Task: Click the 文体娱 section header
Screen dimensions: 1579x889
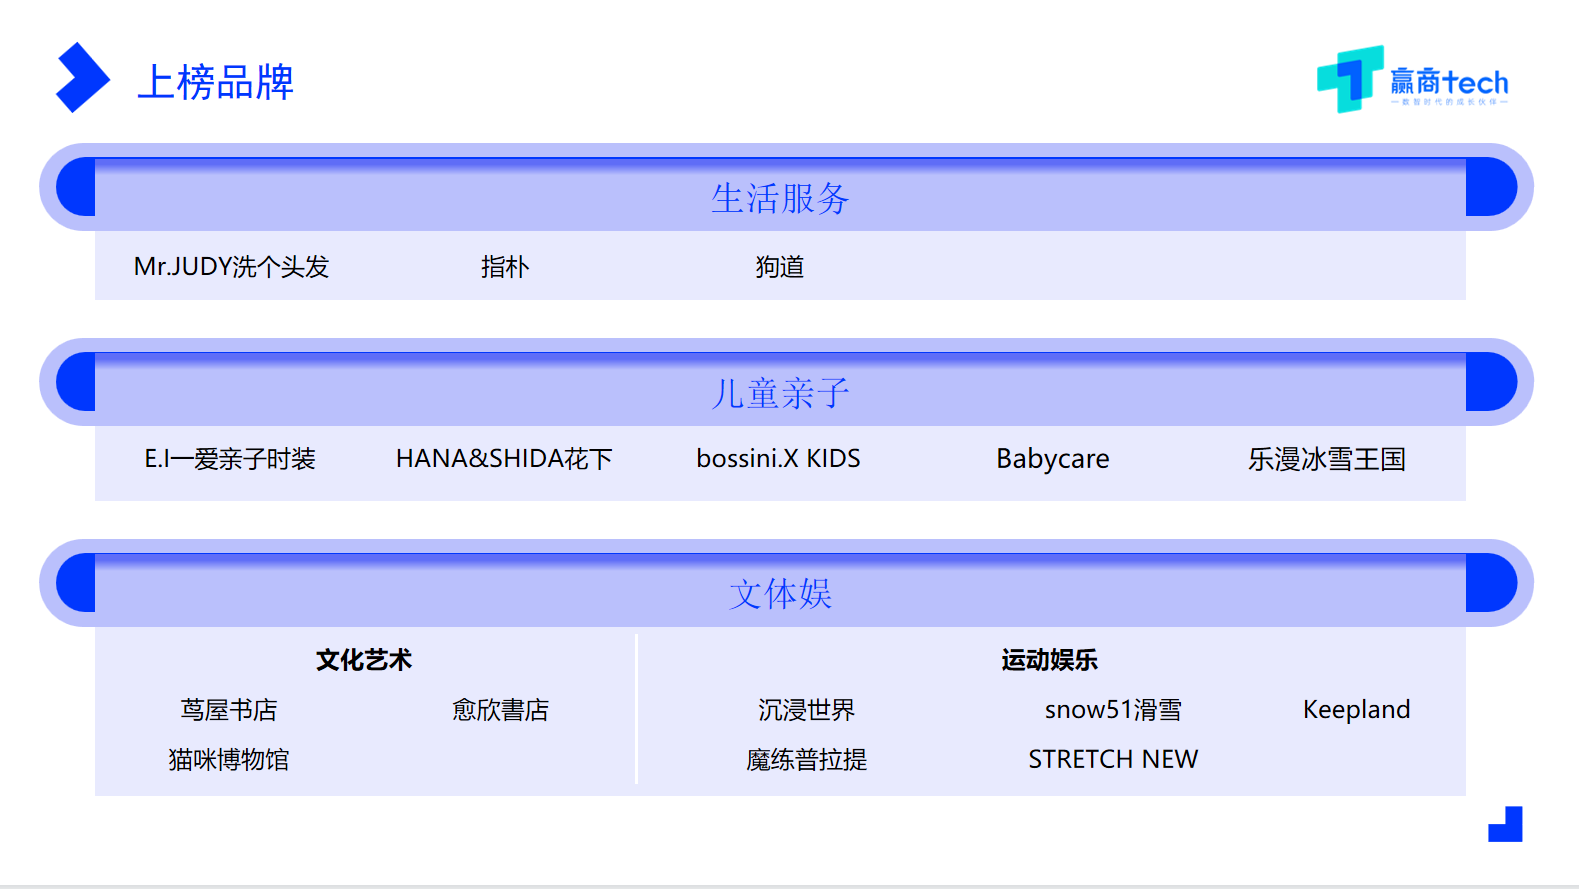Action: point(780,594)
